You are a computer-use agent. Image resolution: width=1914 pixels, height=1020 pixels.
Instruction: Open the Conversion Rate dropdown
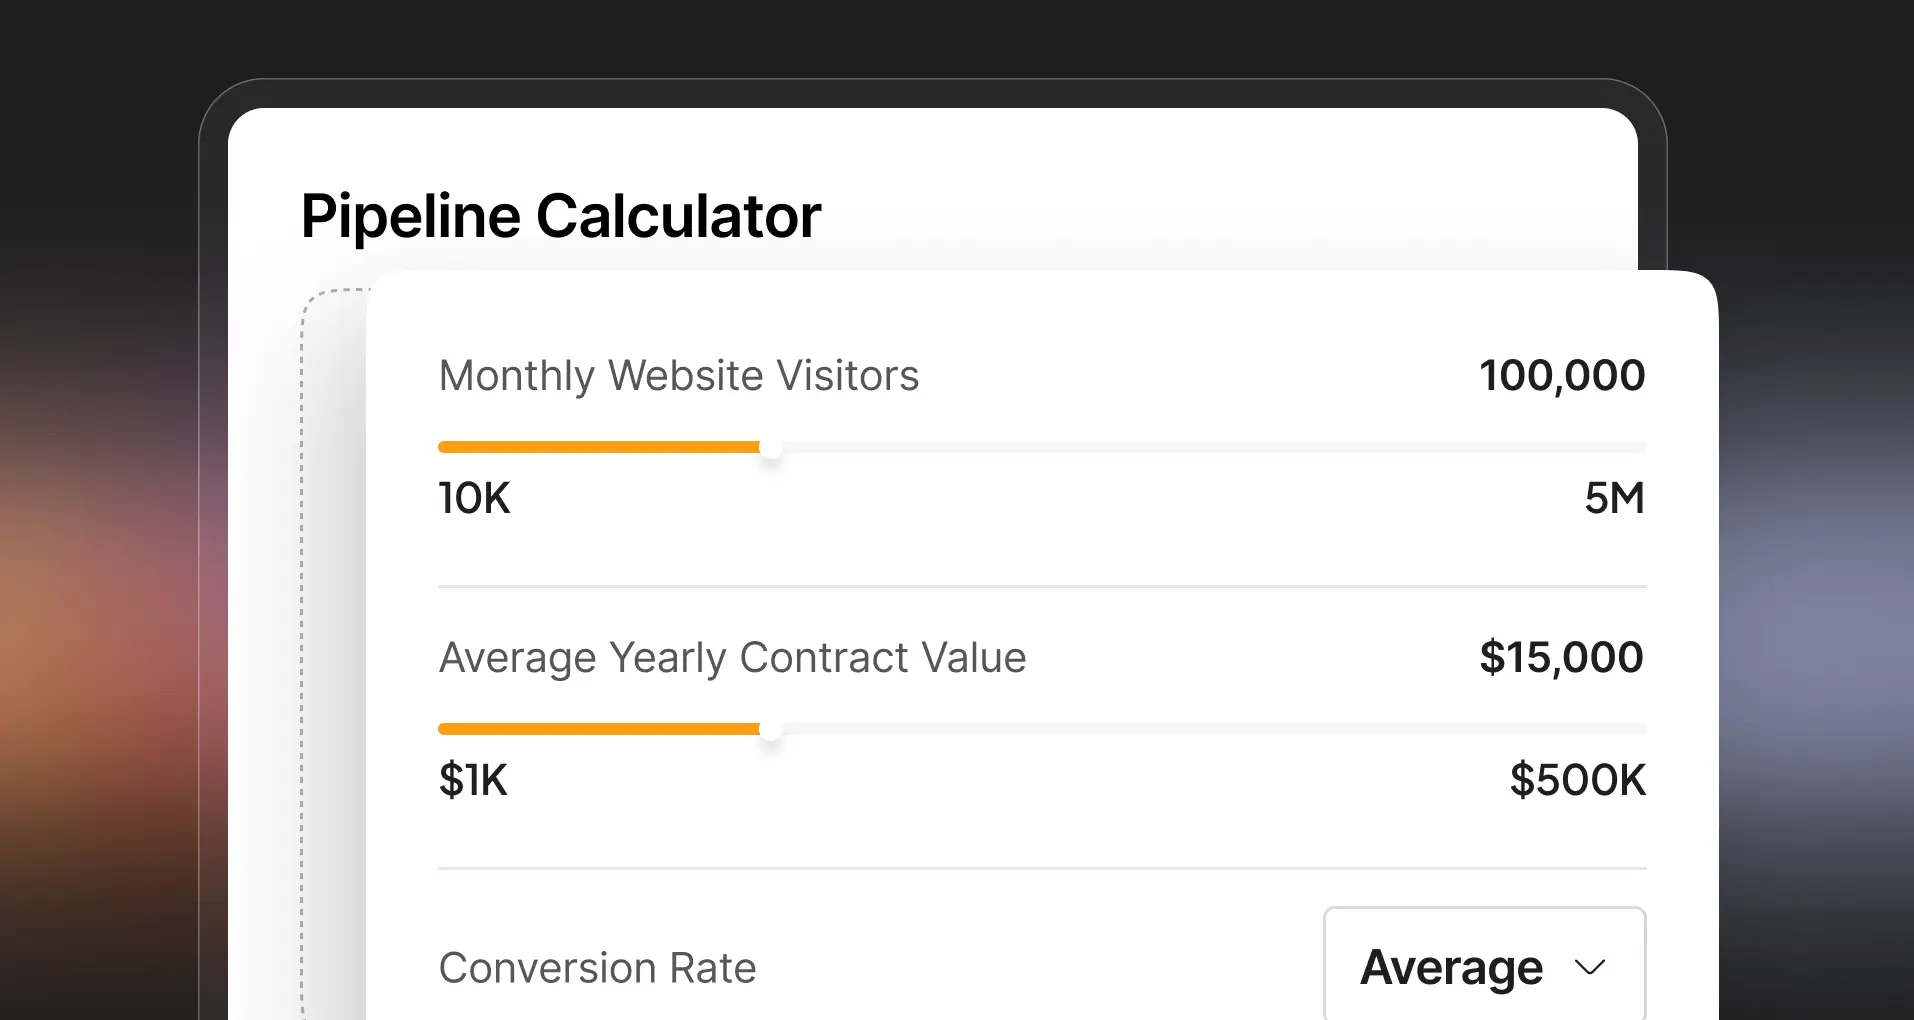(x=1484, y=965)
